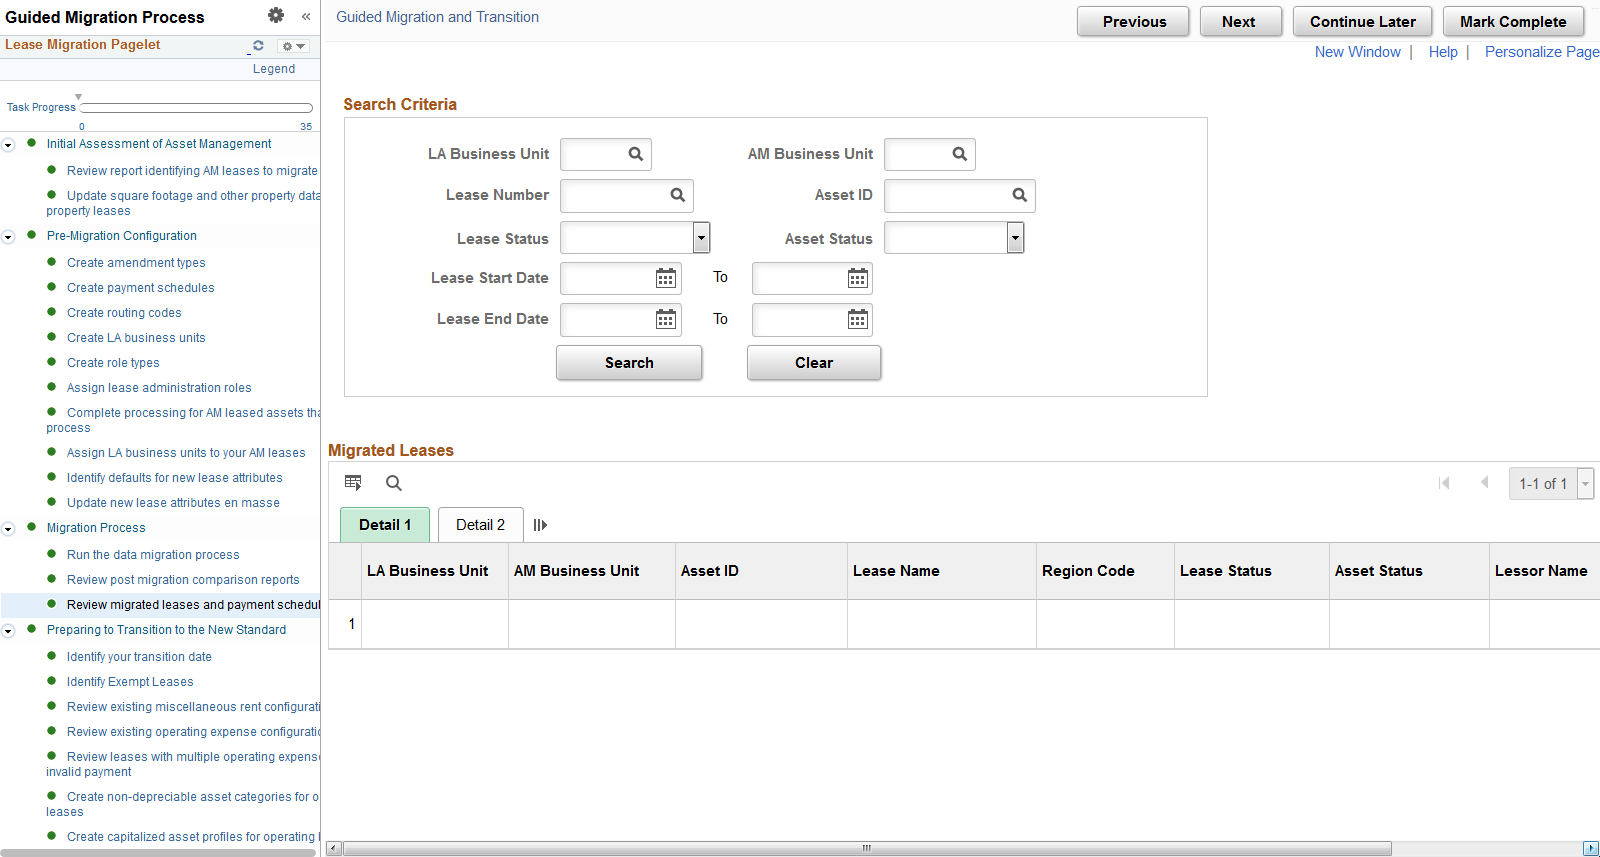This screenshot has width=1600, height=857.
Task: Open Run the data migration process task
Action: (153, 555)
